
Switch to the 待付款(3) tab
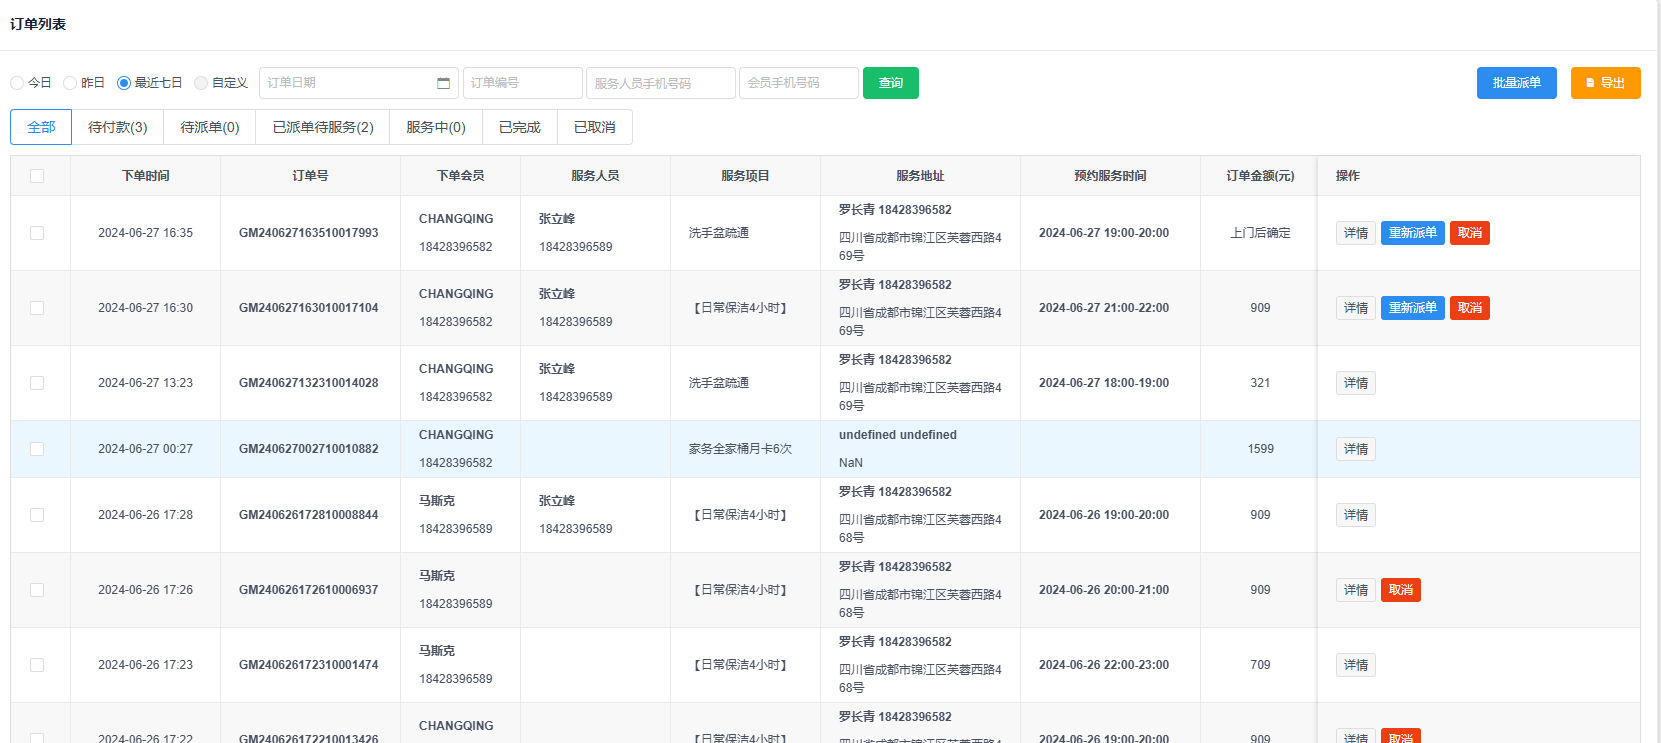tap(117, 127)
